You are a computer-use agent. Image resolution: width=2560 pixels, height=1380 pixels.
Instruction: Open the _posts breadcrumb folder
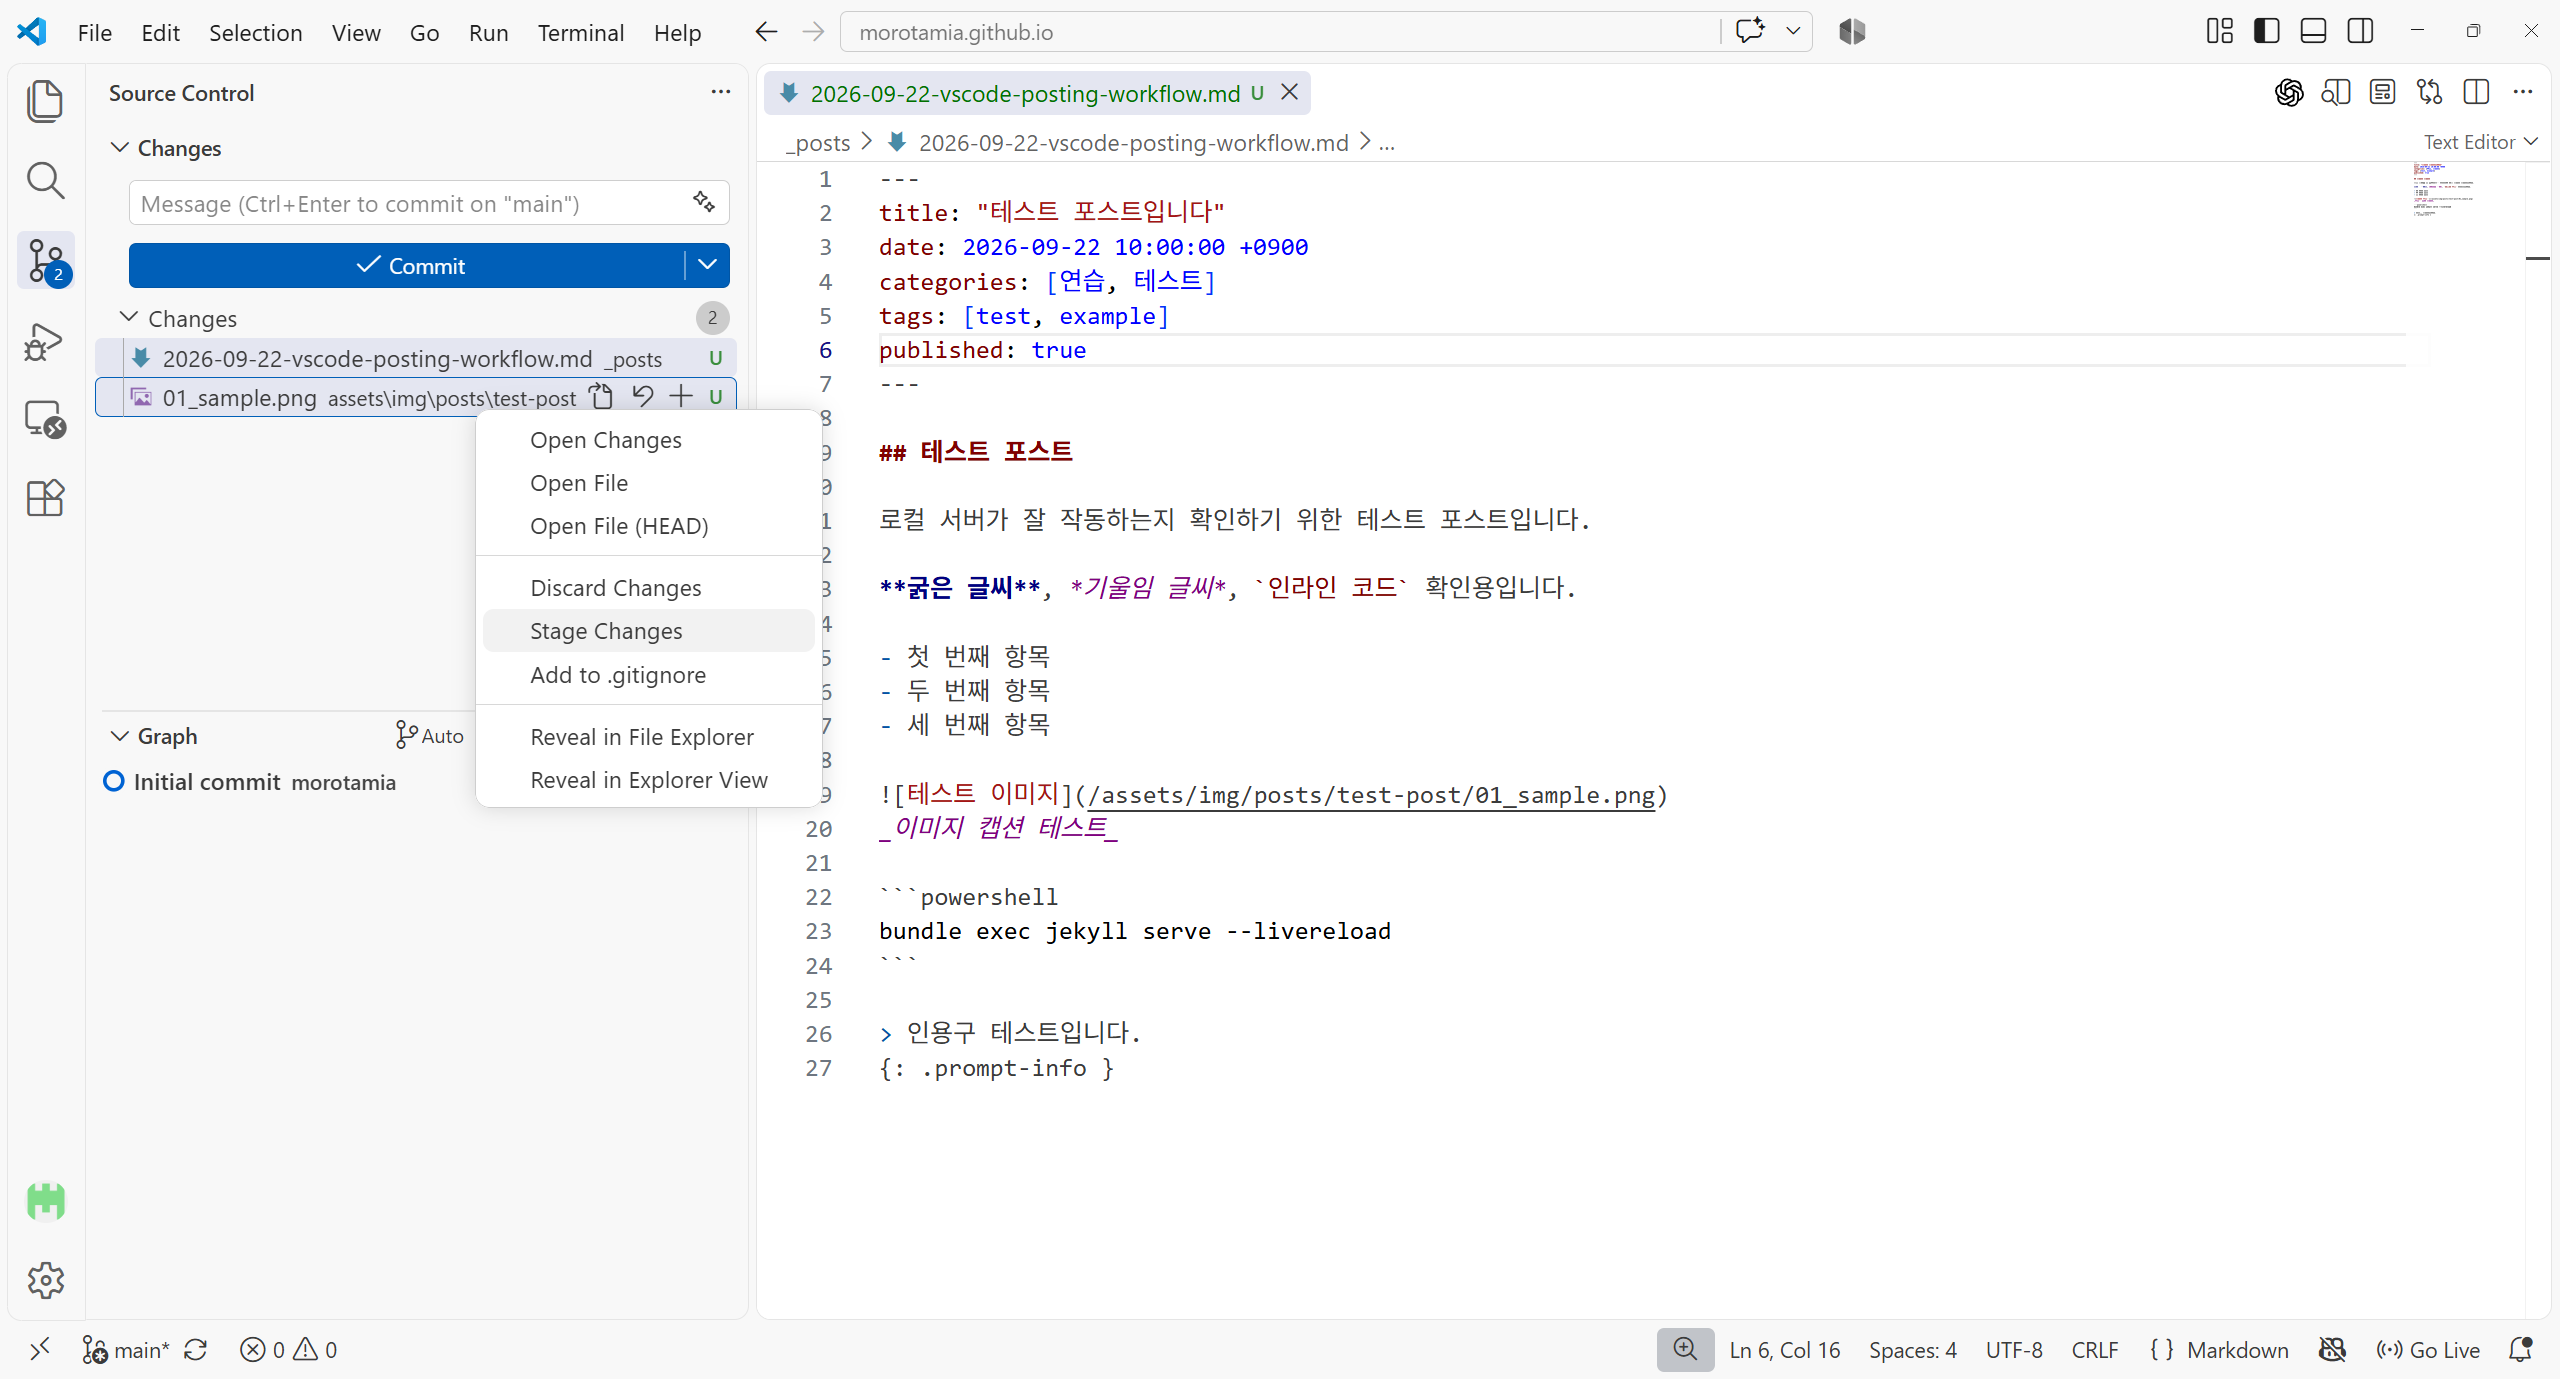[818, 143]
